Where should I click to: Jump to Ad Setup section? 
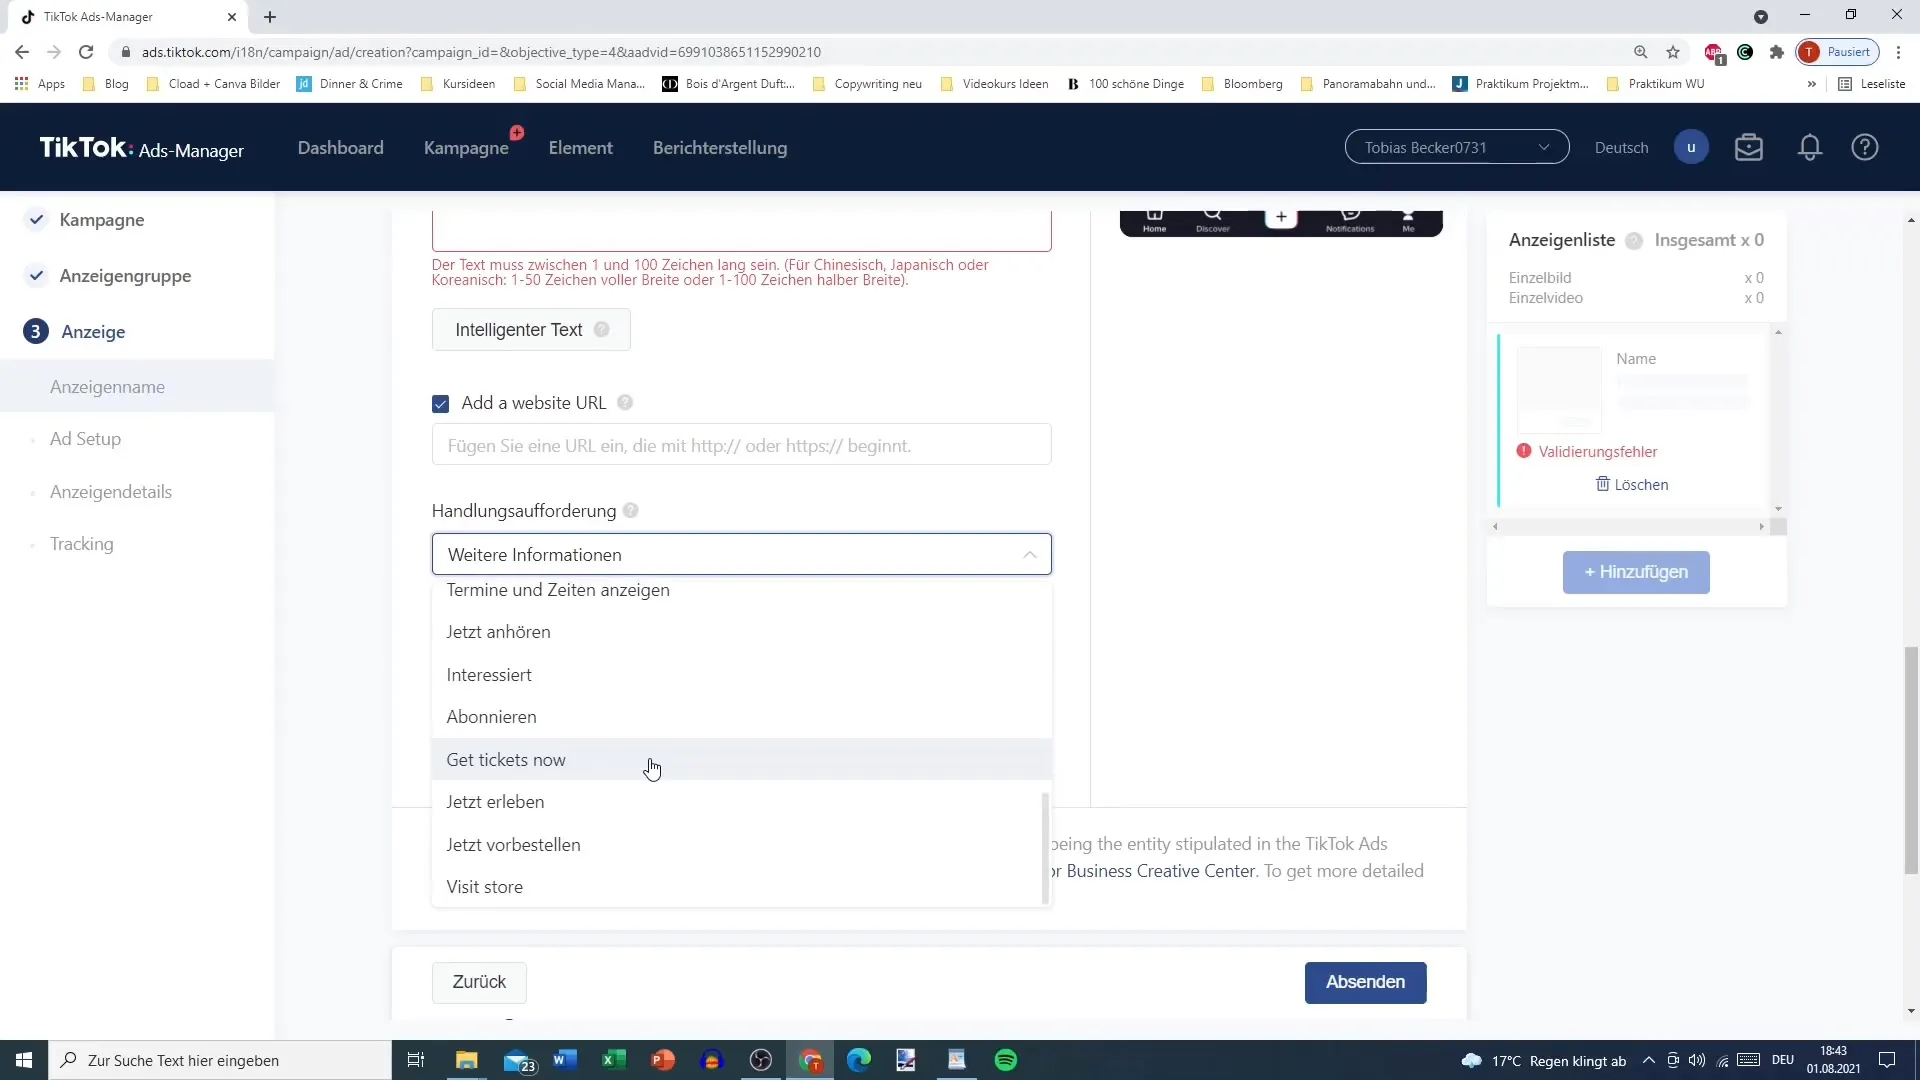click(x=85, y=439)
